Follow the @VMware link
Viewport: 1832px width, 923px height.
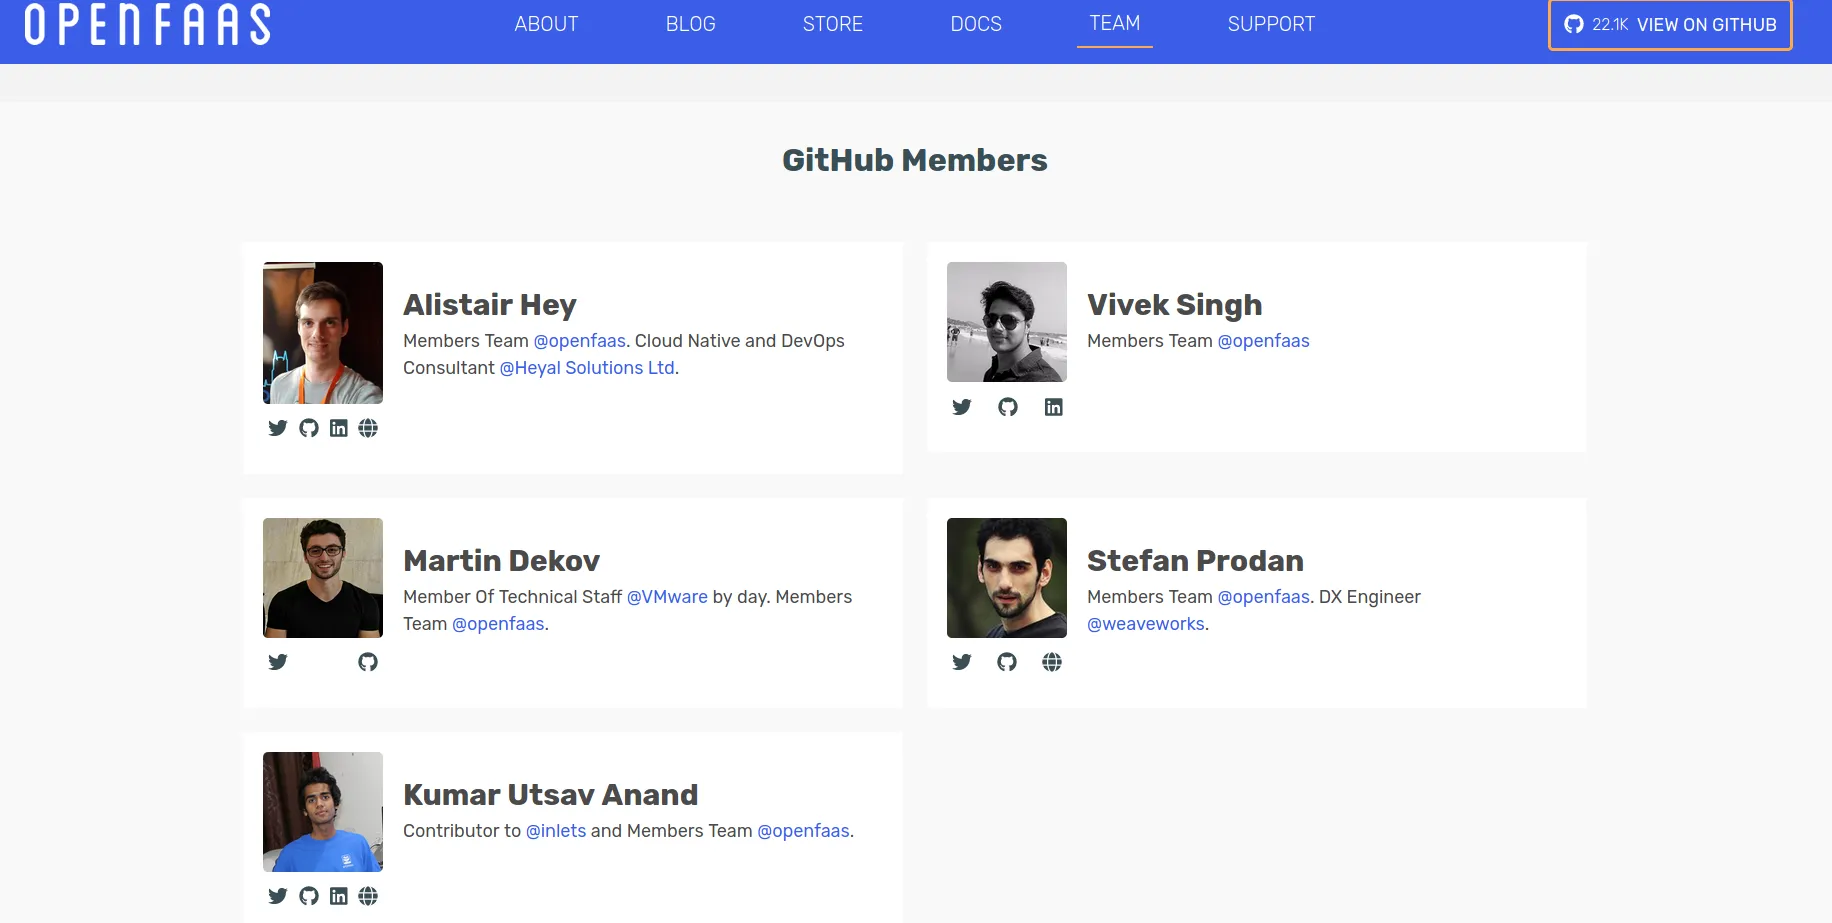coord(667,597)
